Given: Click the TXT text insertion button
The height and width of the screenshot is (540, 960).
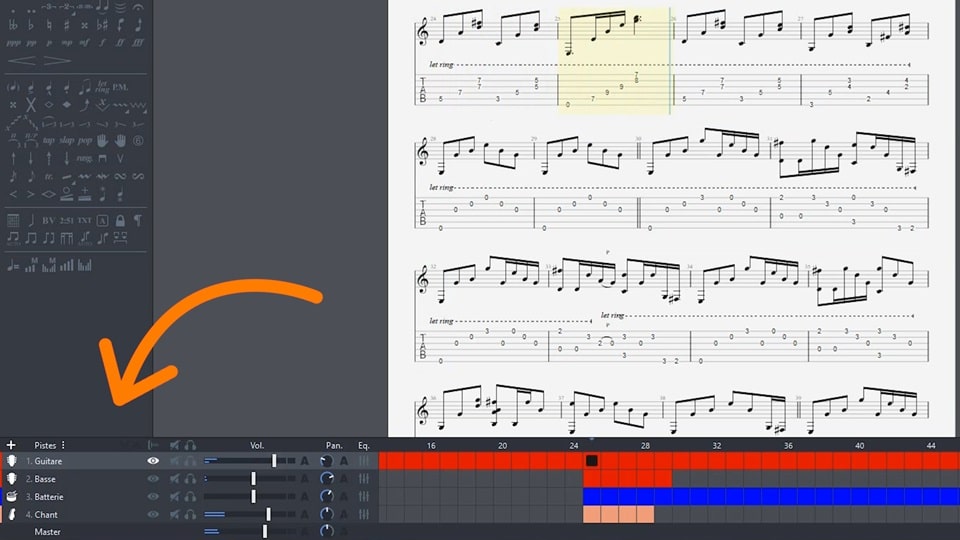Looking at the screenshot, I should tap(84, 220).
